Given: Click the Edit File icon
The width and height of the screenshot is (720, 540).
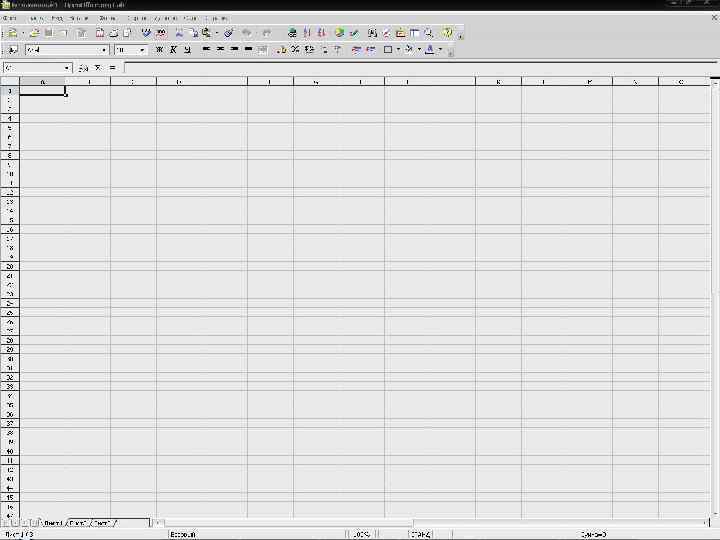Looking at the screenshot, I should 82,33.
